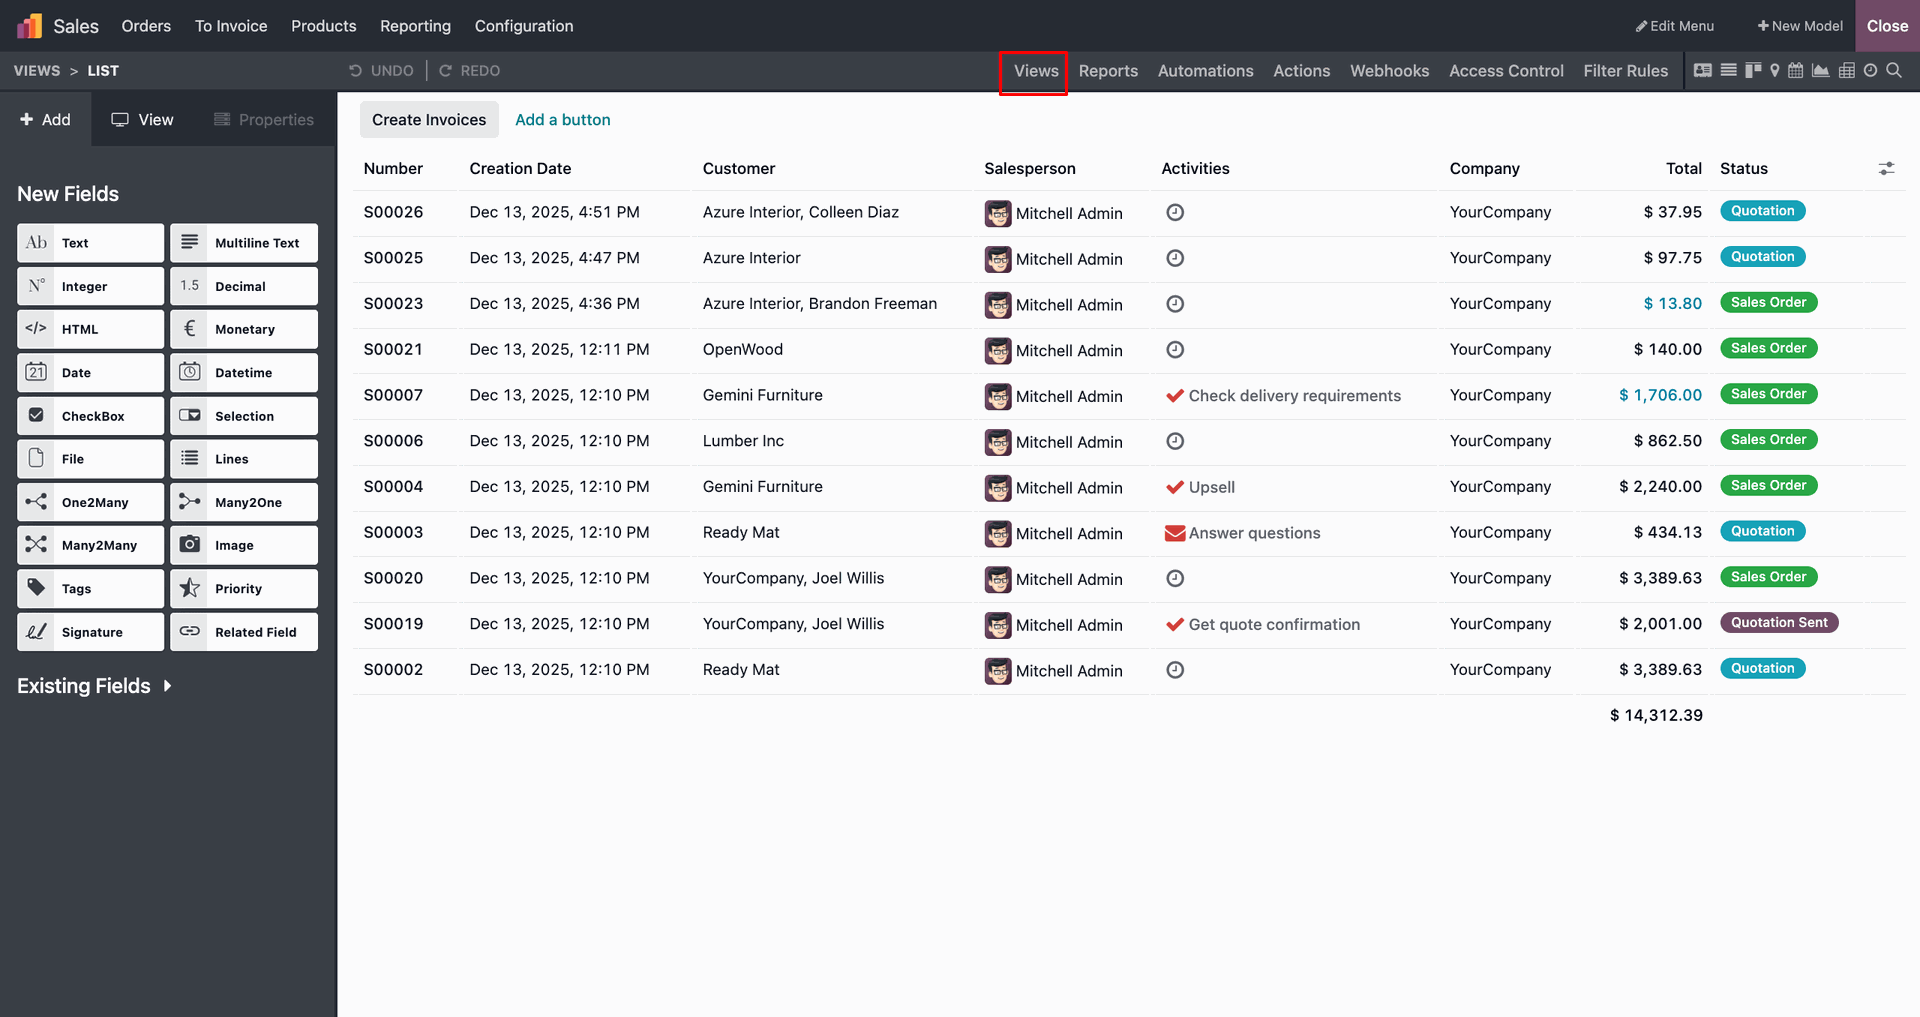Viewport: 1920px width, 1017px height.
Task: Add a Lines field
Action: point(244,459)
